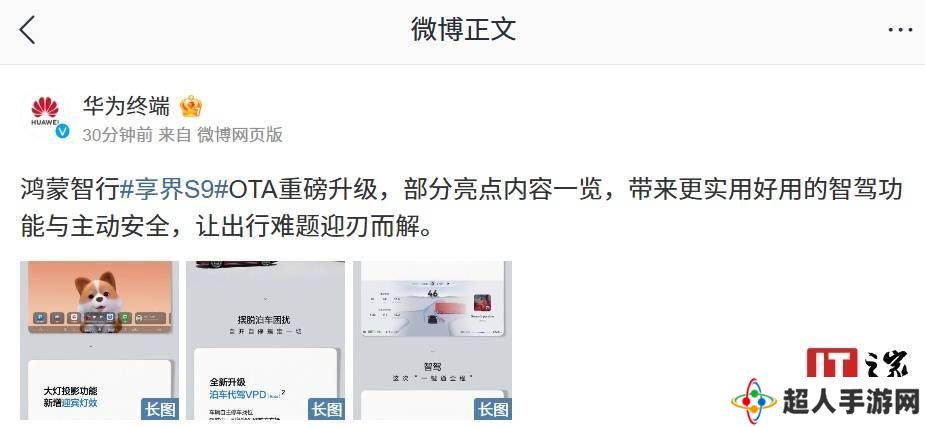Open the three-dot more options menu
Viewport: 925px width, 427px height.
pyautogui.click(x=901, y=29)
